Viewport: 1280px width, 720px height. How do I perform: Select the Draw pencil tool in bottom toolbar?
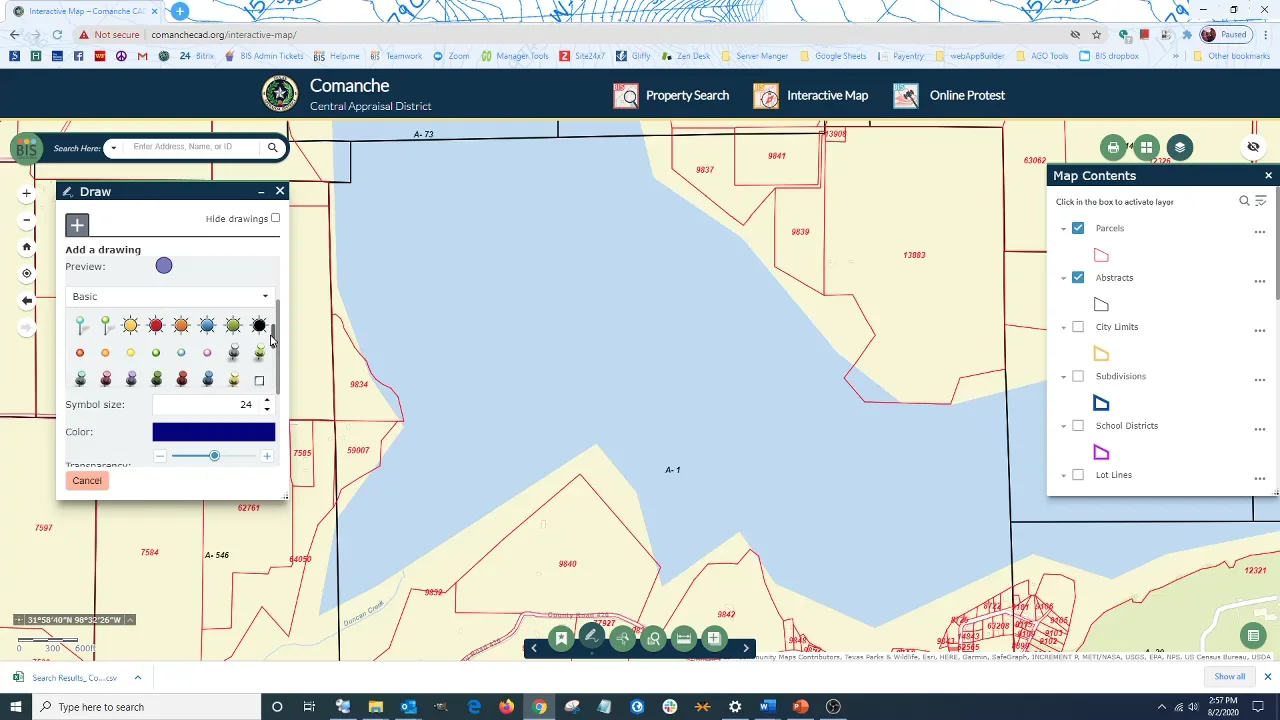point(592,637)
